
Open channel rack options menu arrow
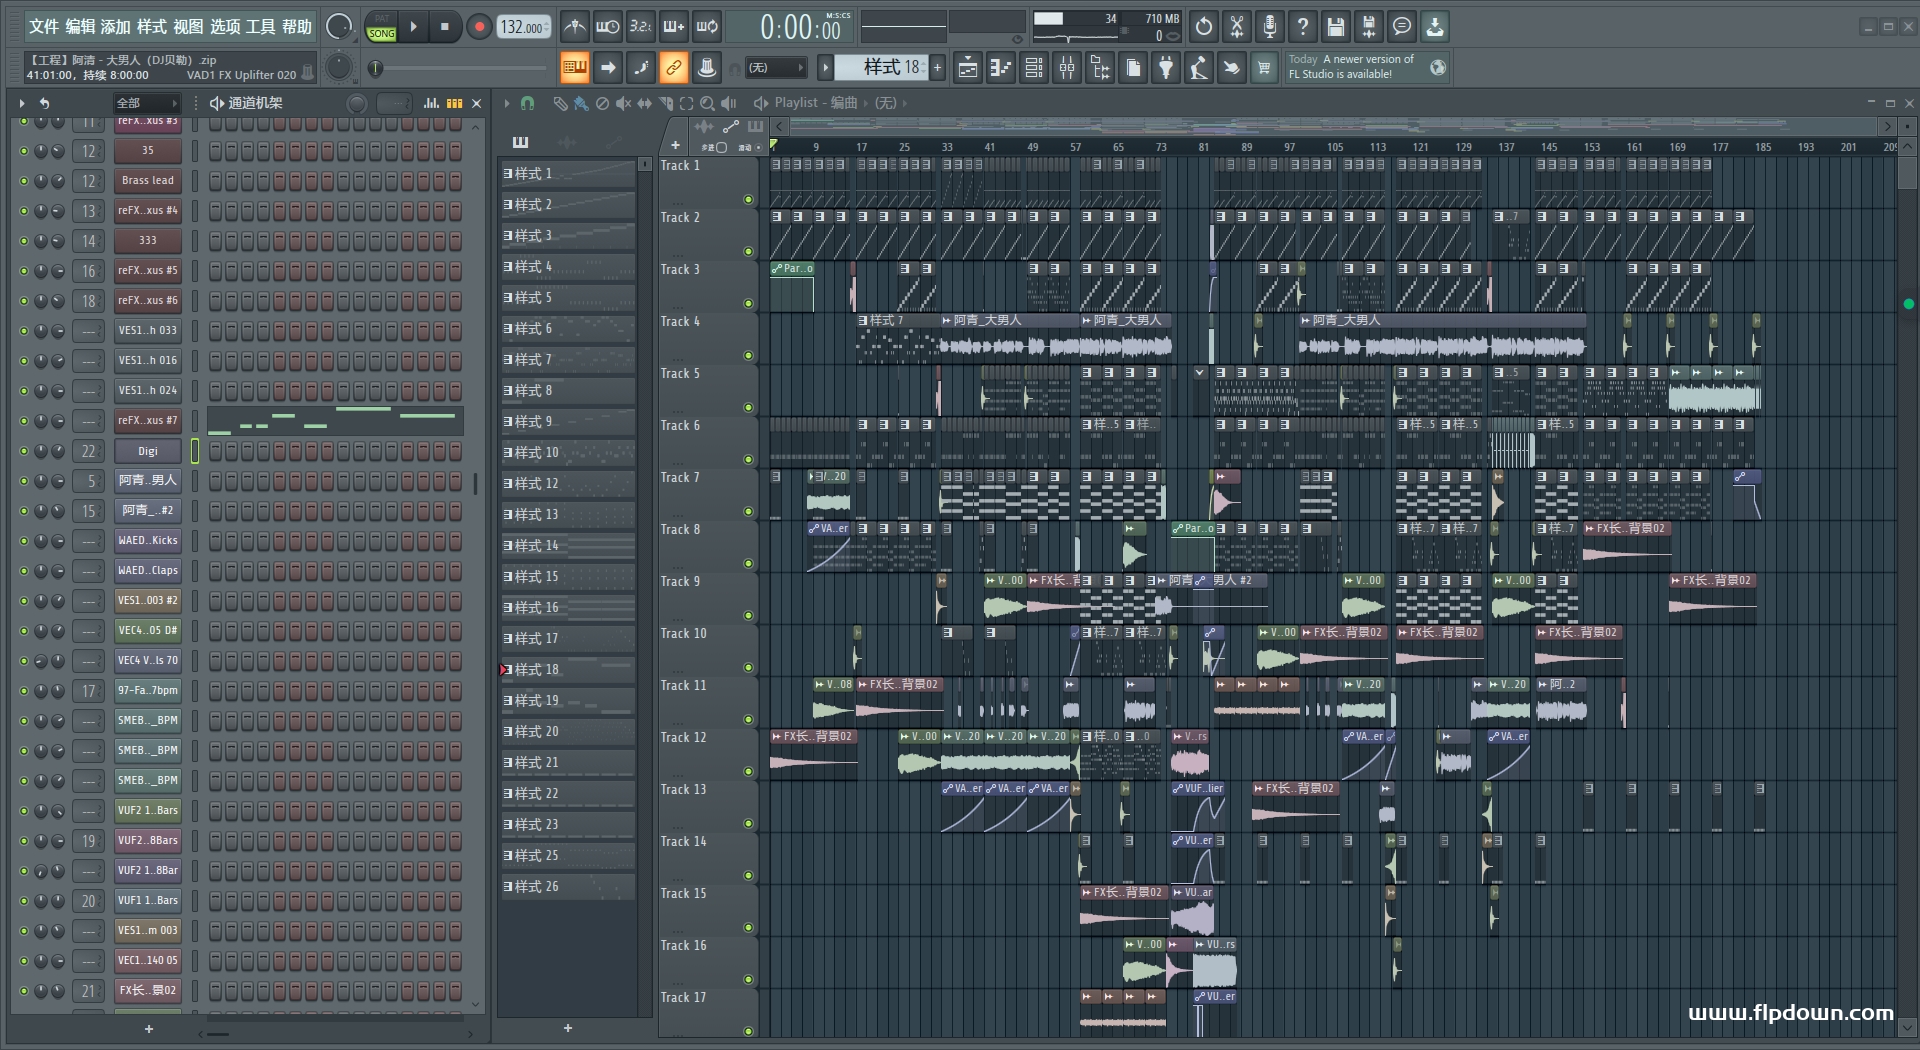(21, 103)
